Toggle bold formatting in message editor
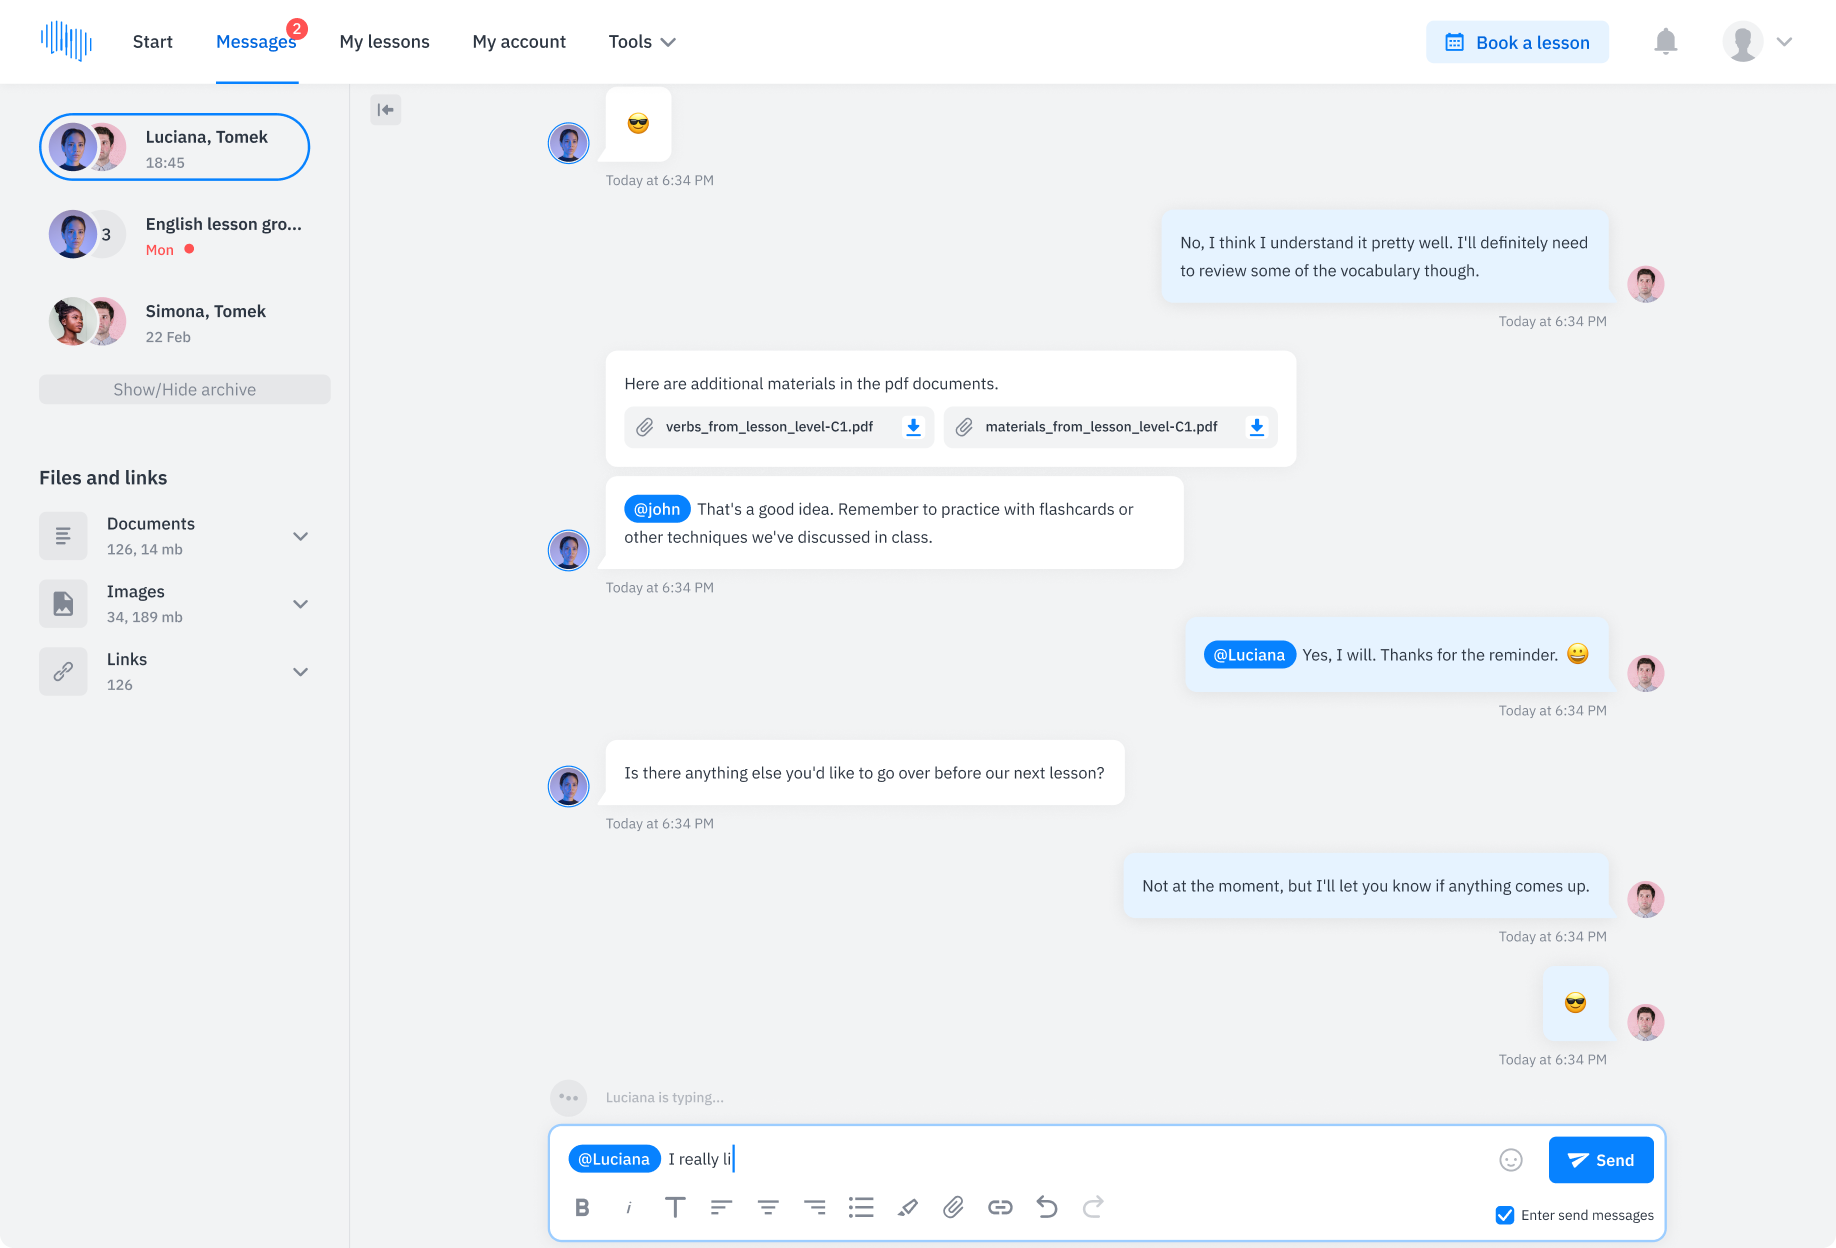 (583, 1207)
